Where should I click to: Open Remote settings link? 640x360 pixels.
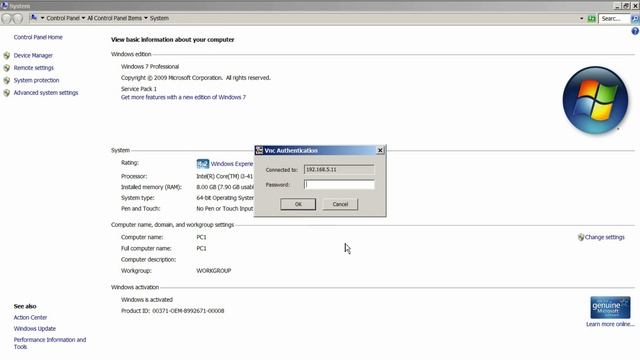tap(33, 68)
